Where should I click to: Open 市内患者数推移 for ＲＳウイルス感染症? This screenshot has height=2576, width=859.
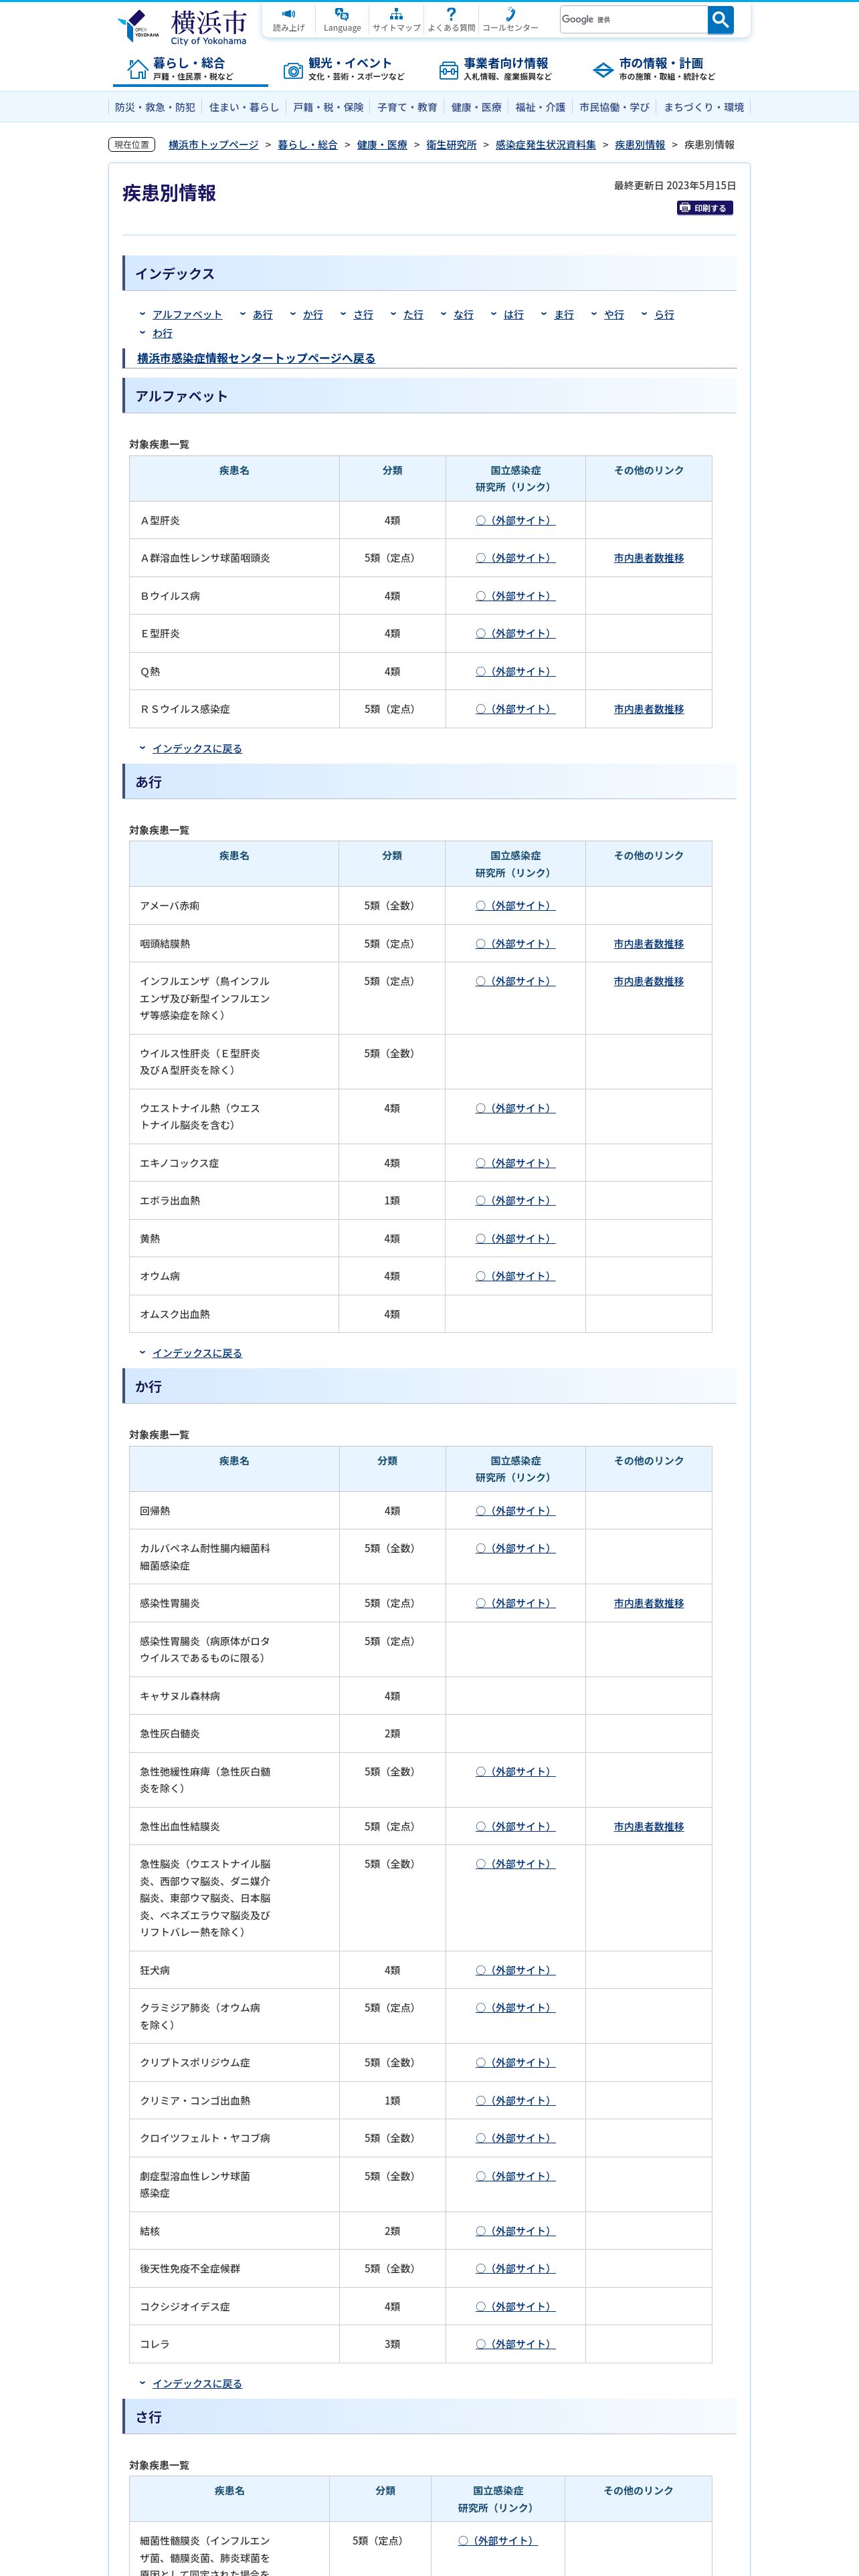click(x=649, y=709)
